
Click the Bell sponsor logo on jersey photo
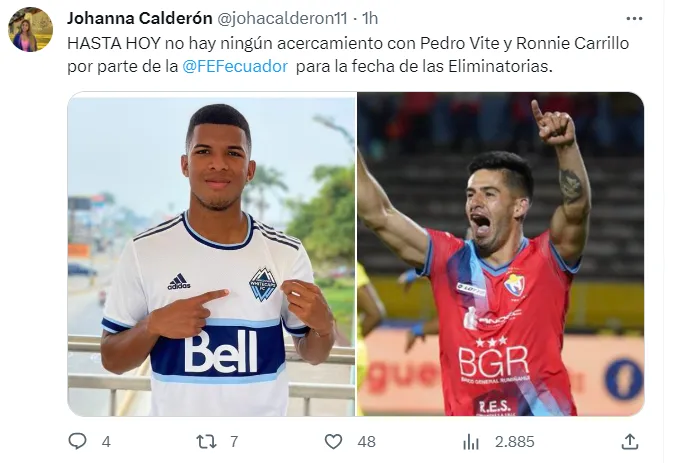click(x=221, y=351)
